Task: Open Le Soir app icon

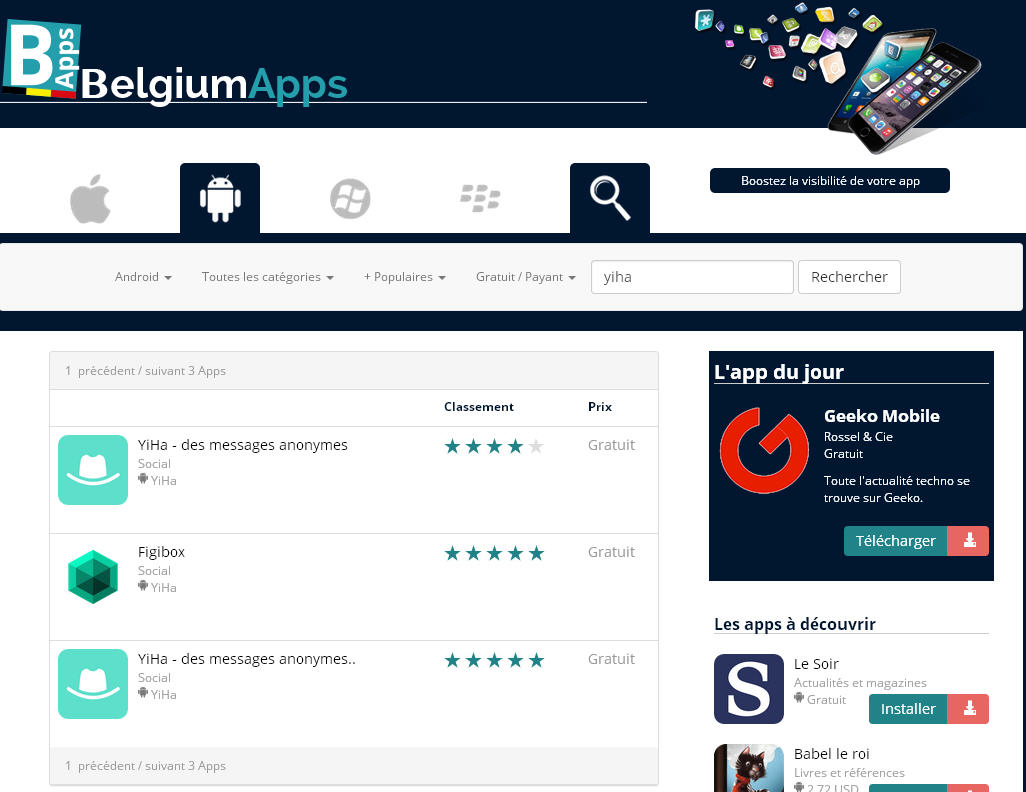Action: tap(749, 689)
